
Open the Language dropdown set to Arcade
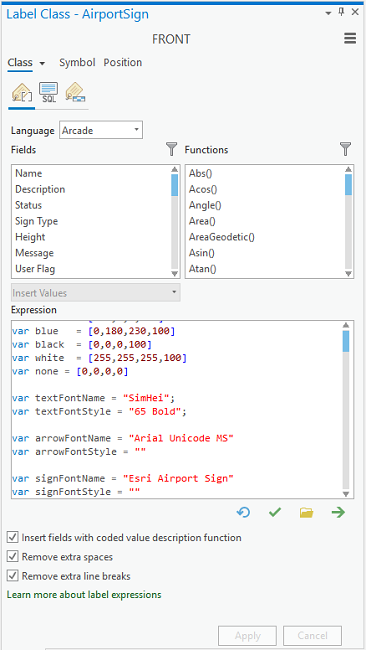pos(101,130)
